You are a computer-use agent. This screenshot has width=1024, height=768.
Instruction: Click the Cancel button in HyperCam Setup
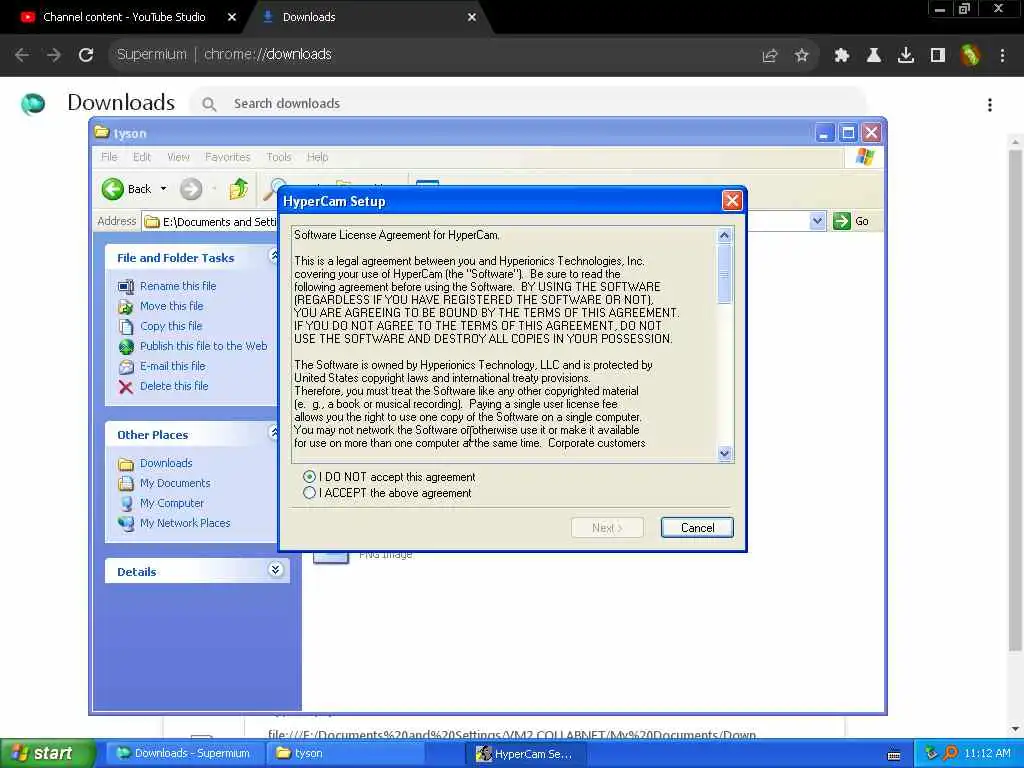697,528
